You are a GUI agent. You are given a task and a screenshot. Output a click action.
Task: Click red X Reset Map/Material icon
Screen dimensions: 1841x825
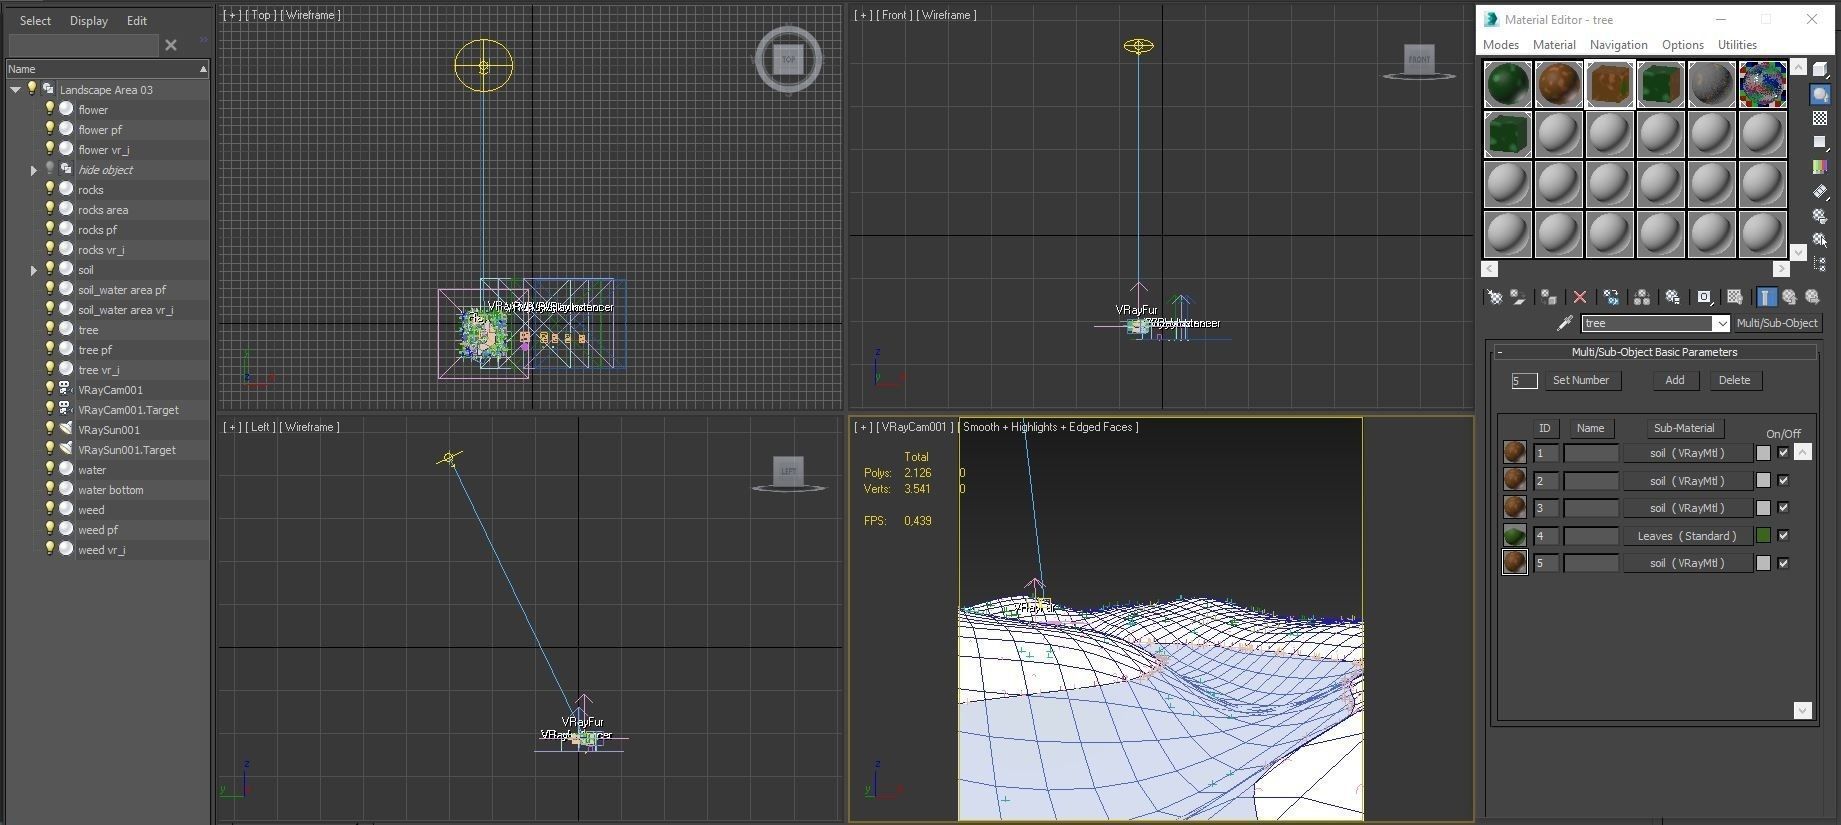pos(1580,297)
